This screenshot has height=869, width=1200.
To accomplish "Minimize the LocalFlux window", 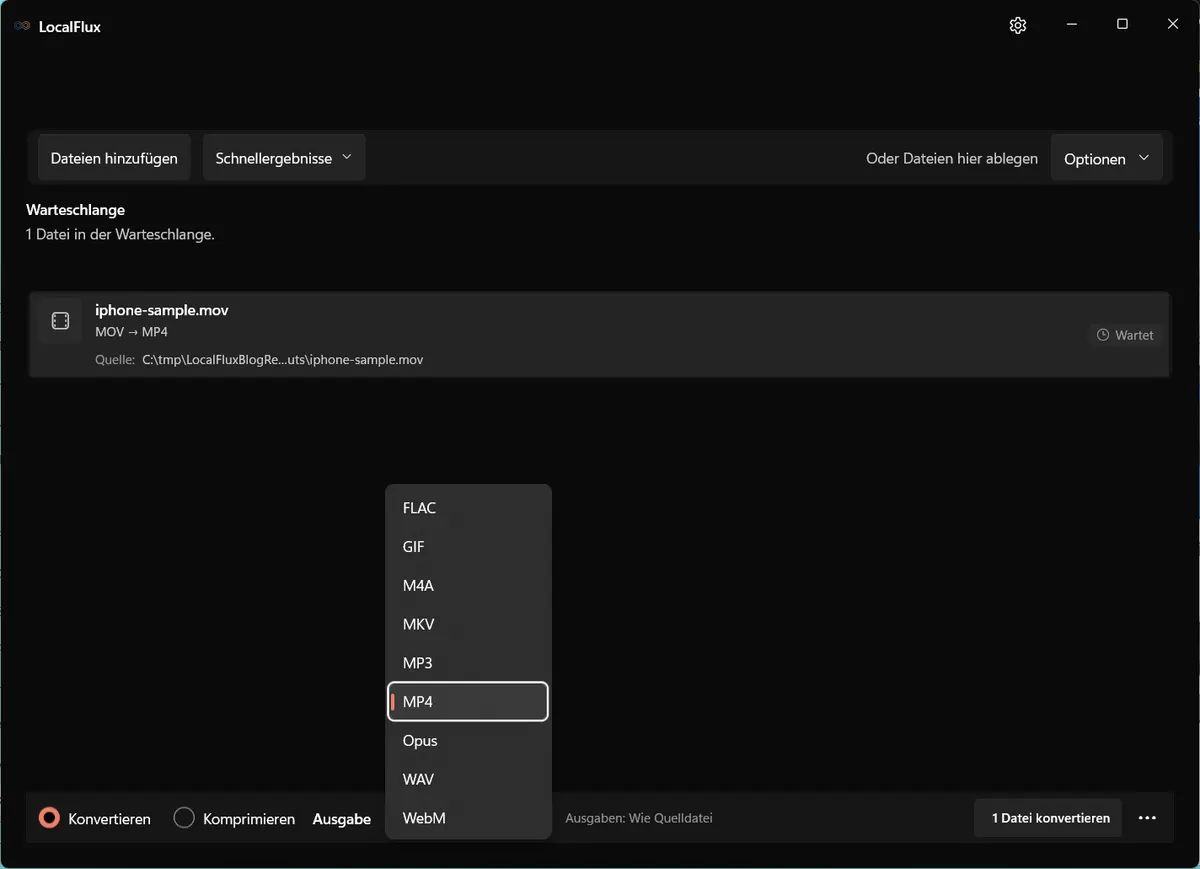I will [1071, 25].
